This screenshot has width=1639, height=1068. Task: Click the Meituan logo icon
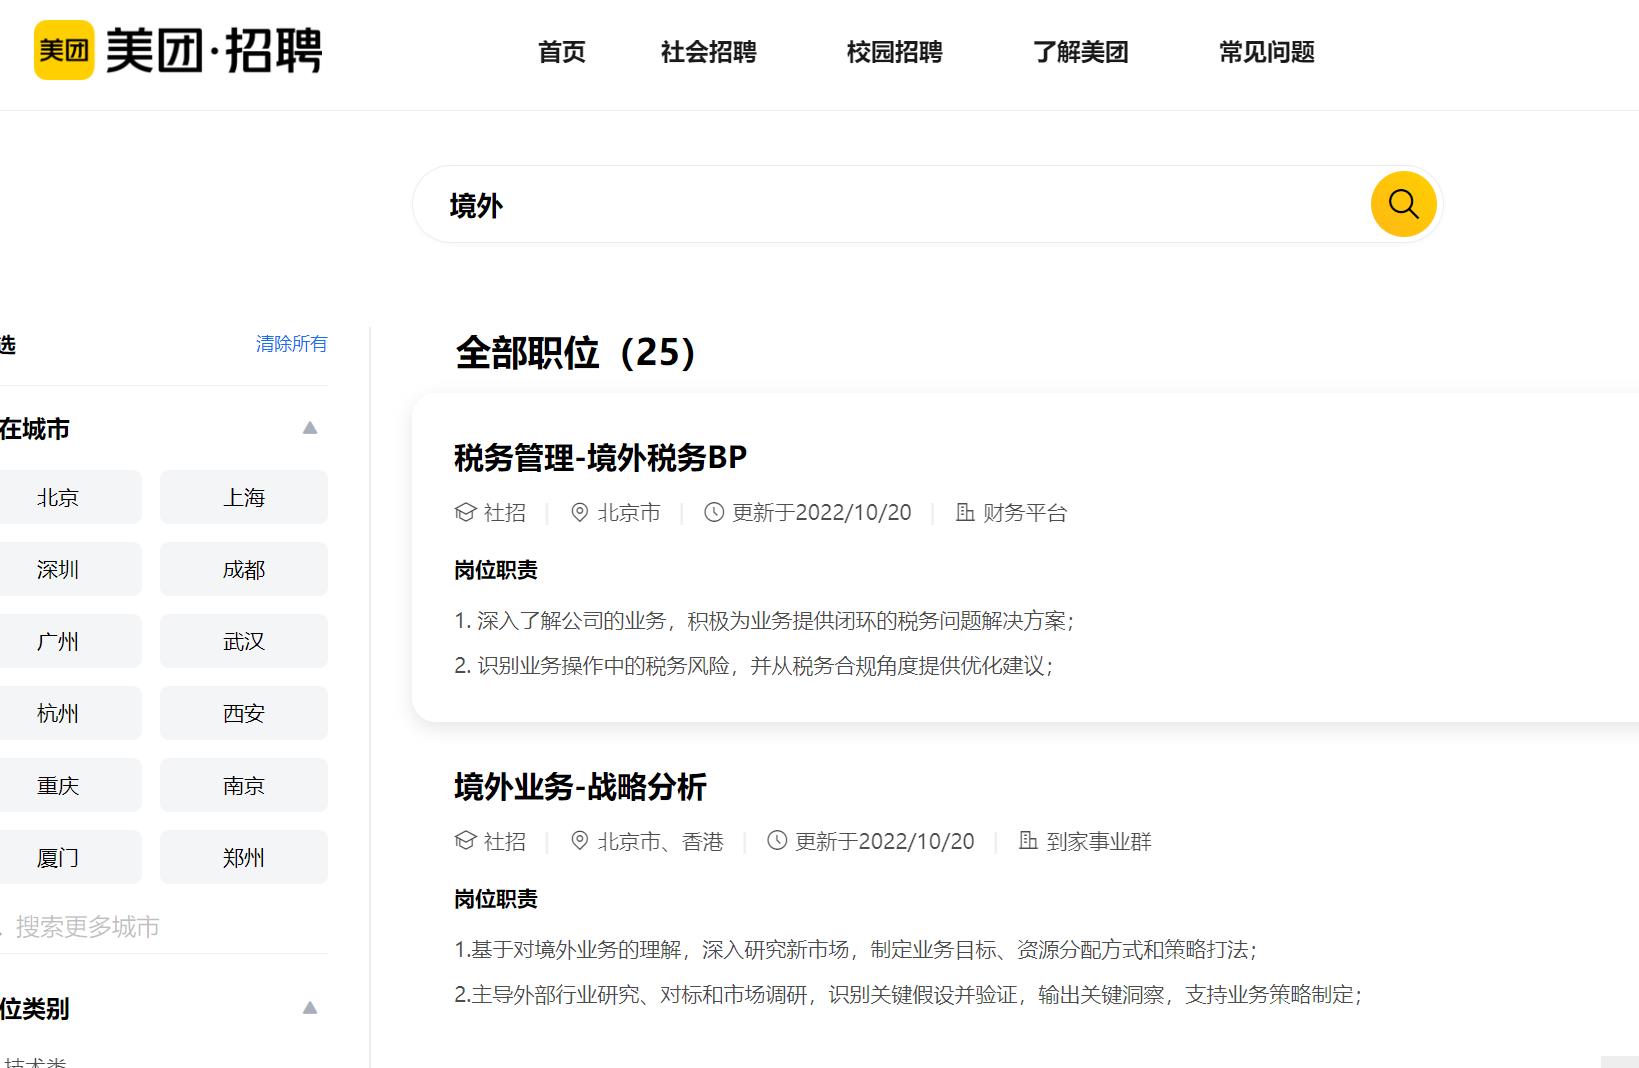tap(64, 50)
